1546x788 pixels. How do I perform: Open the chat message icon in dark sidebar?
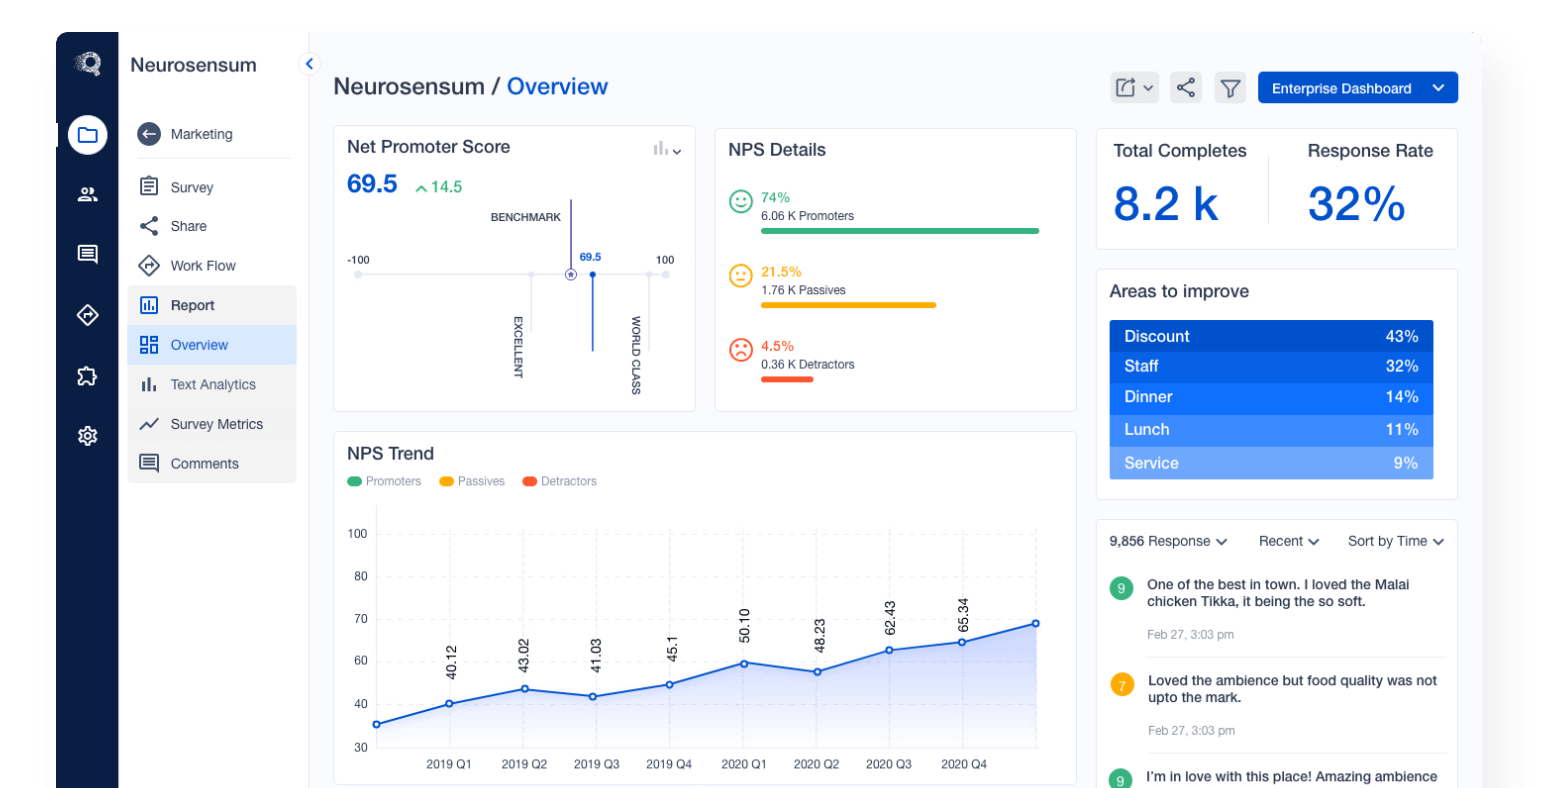point(88,254)
